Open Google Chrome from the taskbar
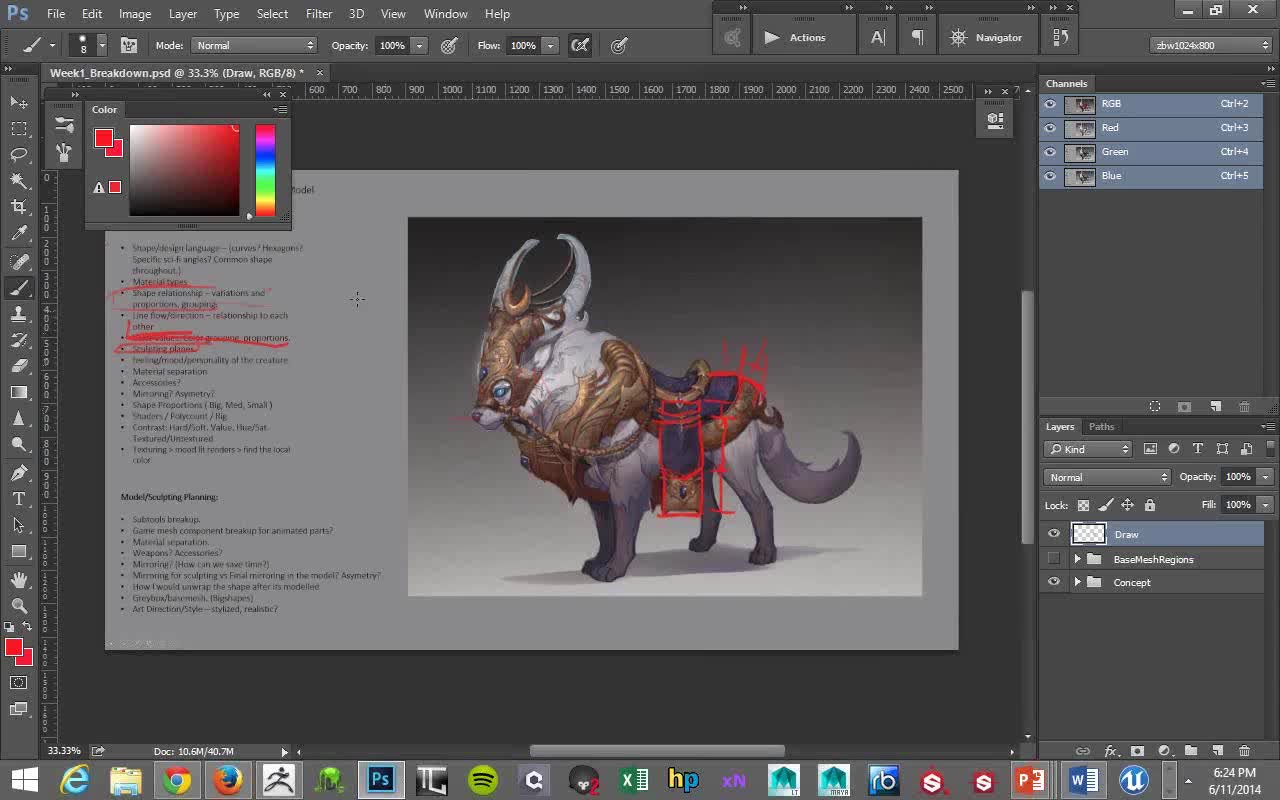The height and width of the screenshot is (800, 1280). point(177,780)
